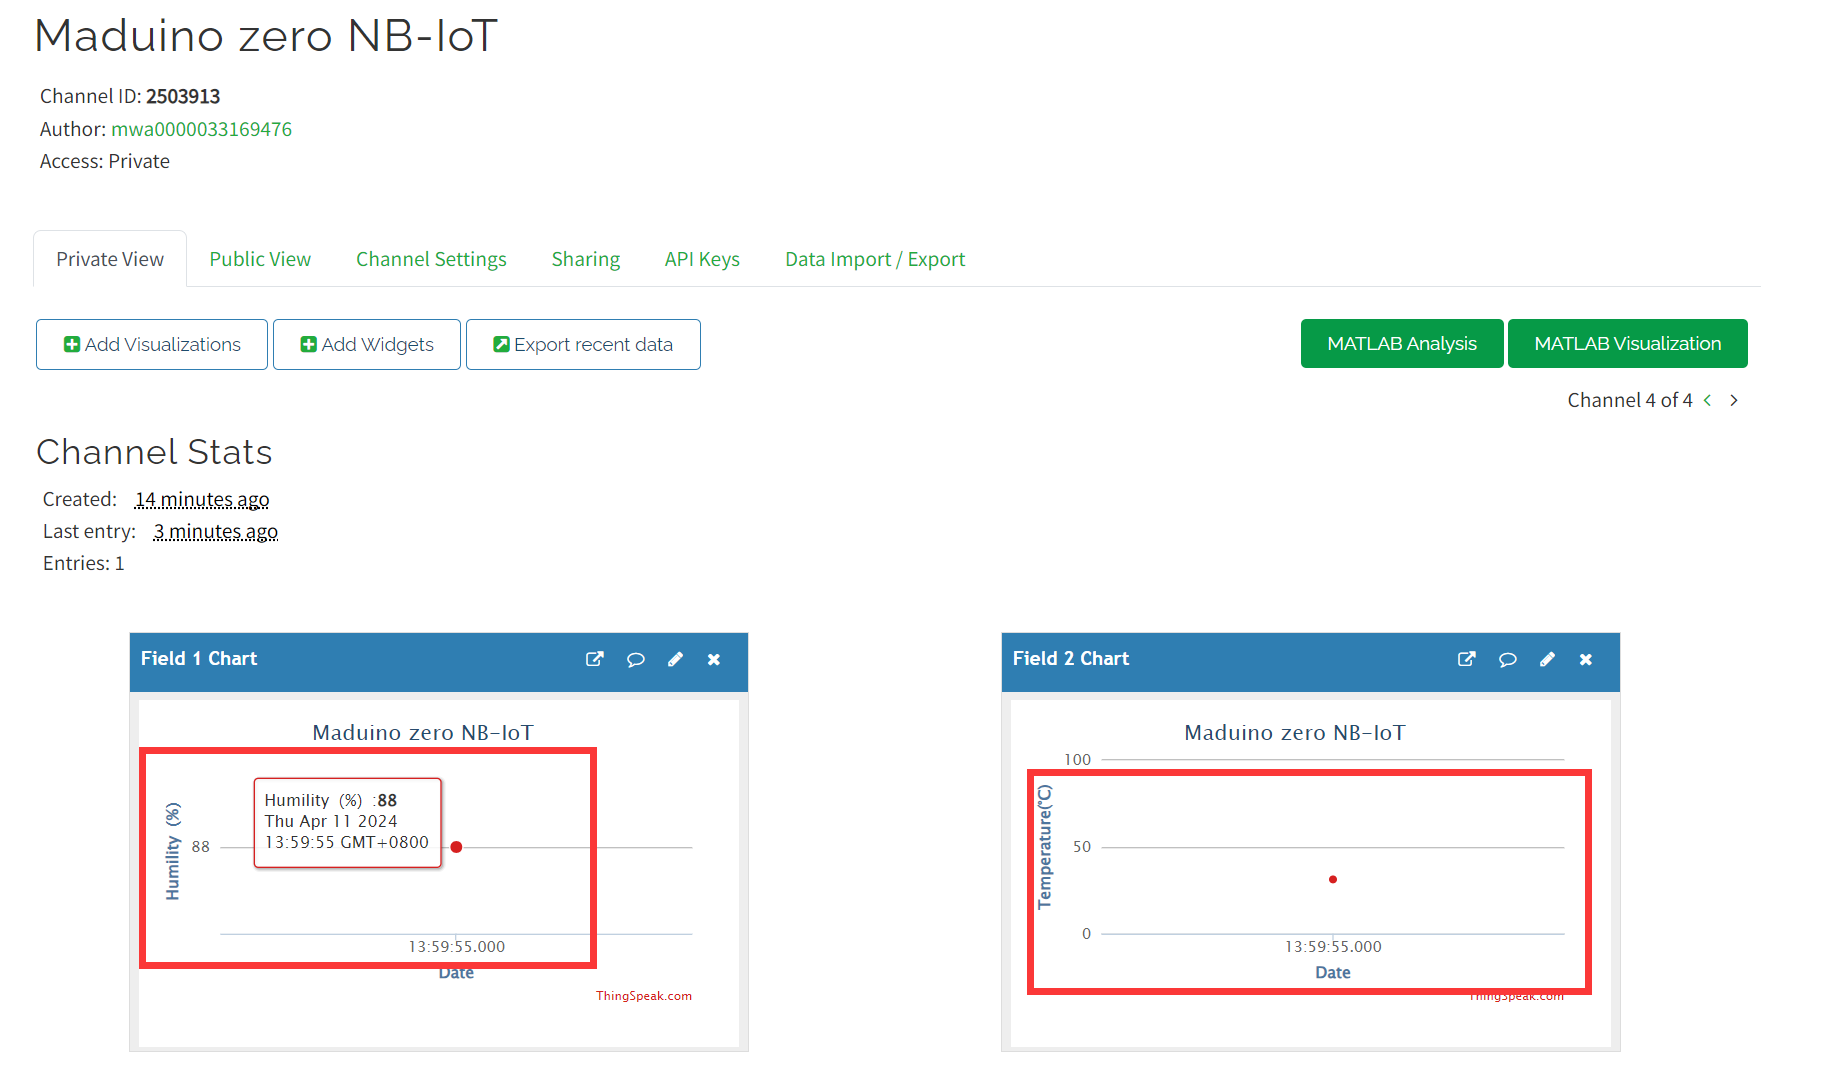Open Channel Settings tab
Screen dimensions: 1839x1069
click(x=431, y=259)
